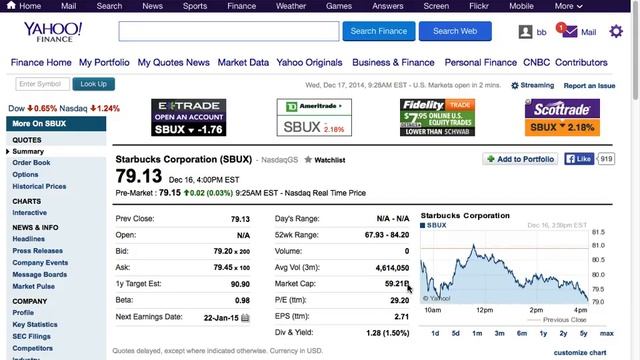Open Message Boards in sidebar
640x360 pixels.
(x=40, y=275)
